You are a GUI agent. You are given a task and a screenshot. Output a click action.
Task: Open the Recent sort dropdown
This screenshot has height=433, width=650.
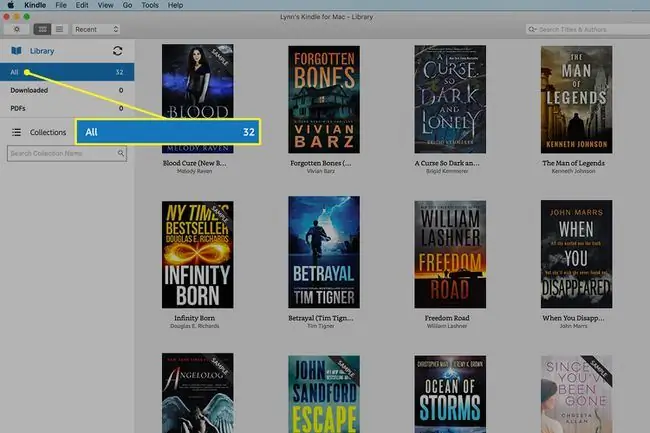(96, 29)
